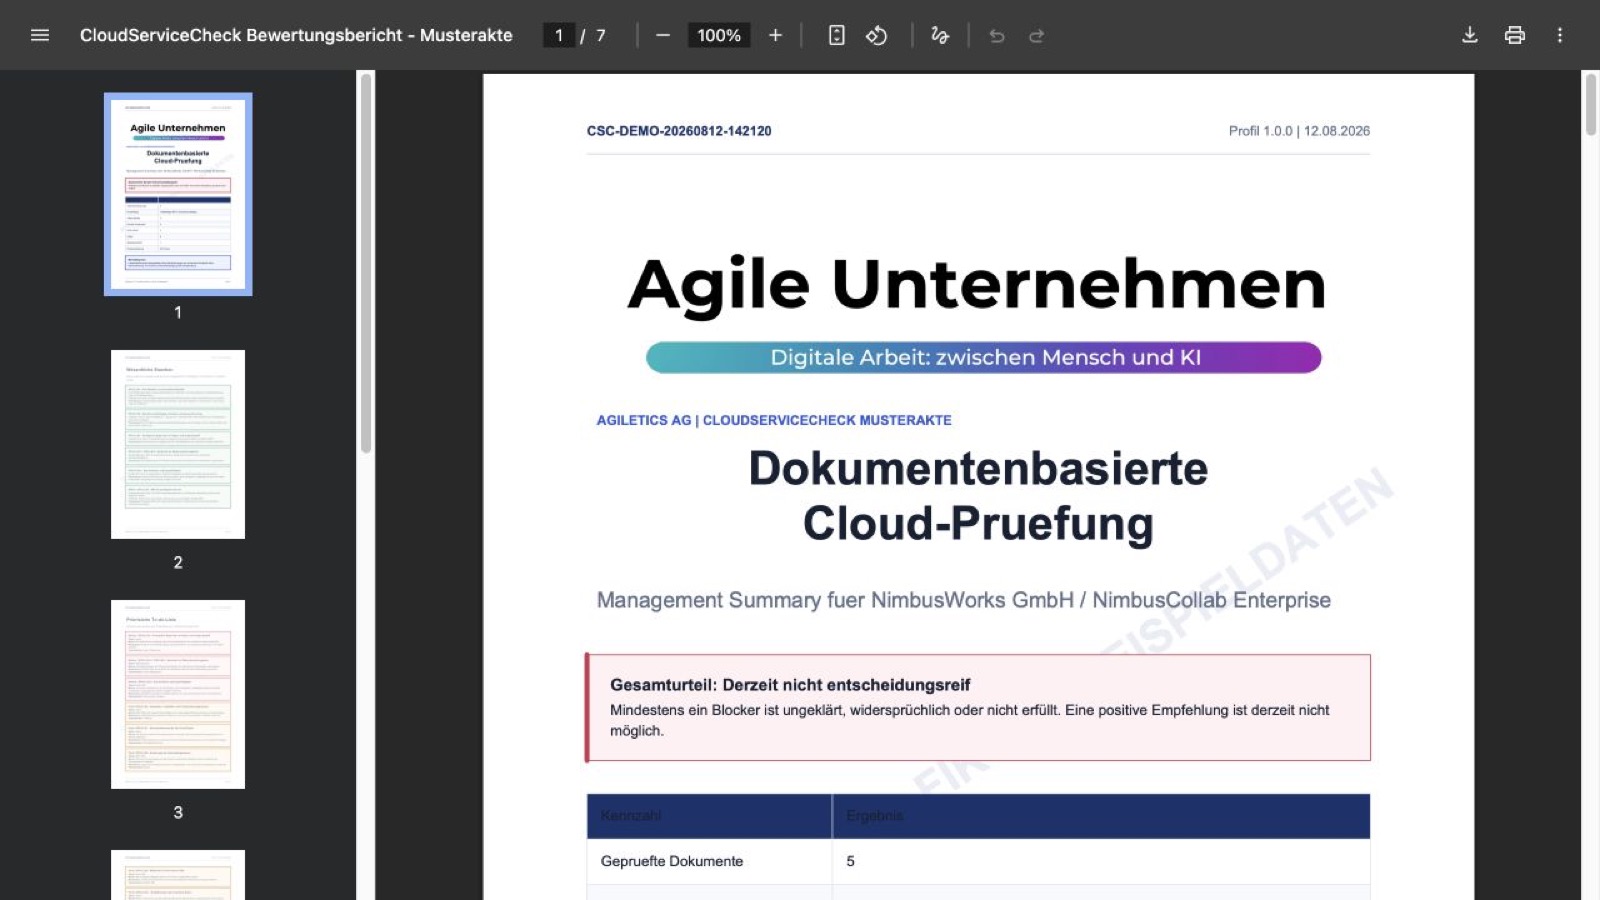1600x900 pixels.
Task: Toggle the sidebar hamburger menu
Action: (x=40, y=35)
